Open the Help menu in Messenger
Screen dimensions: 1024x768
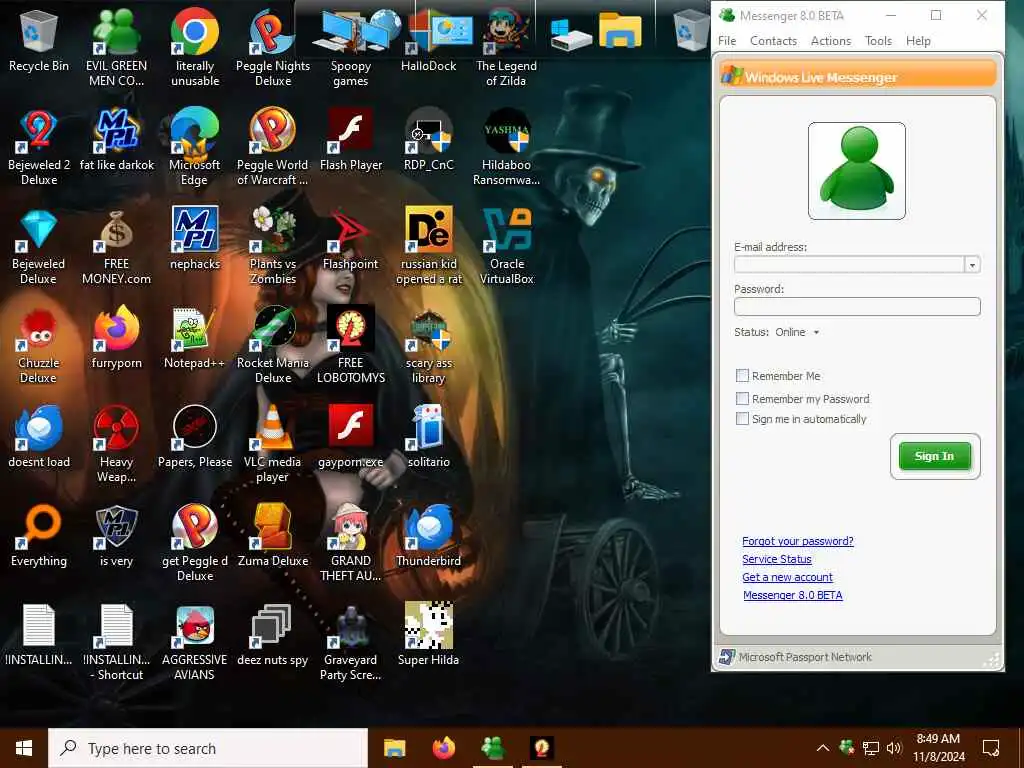[x=918, y=40]
